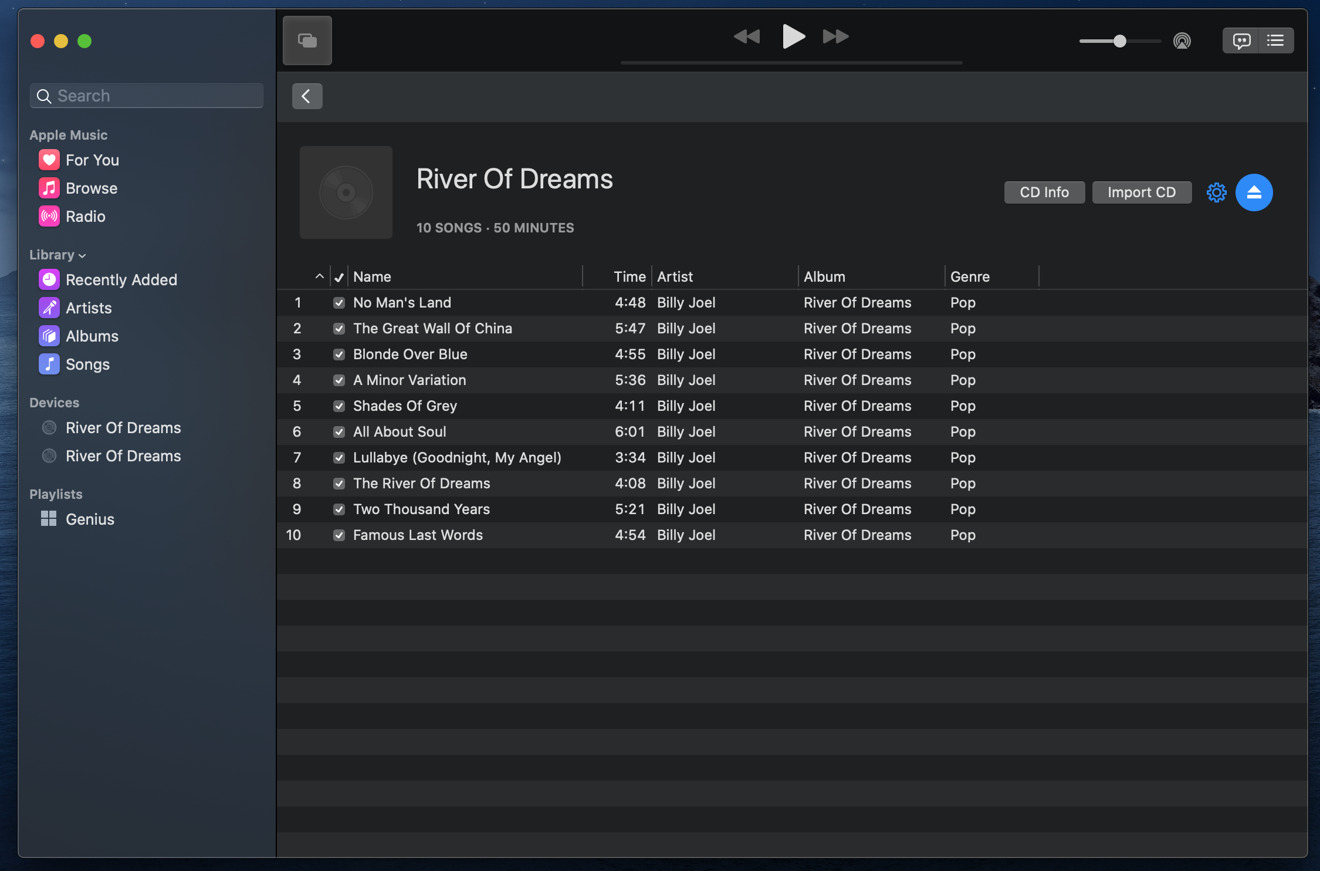Click the 6:01 time value
Image resolution: width=1320 pixels, height=871 pixels.
[630, 432]
